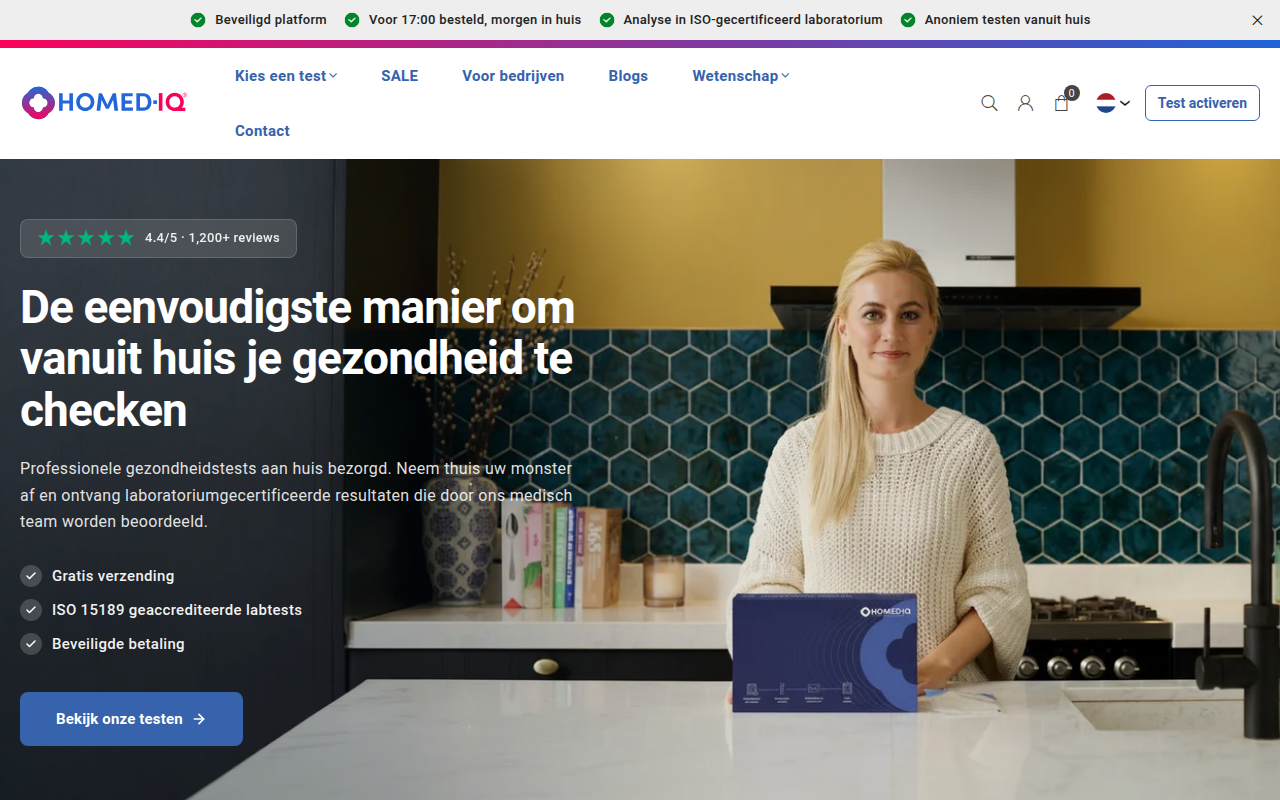Click the arrow on Bekijk onze testen
This screenshot has height=800, width=1280.
(x=199, y=719)
